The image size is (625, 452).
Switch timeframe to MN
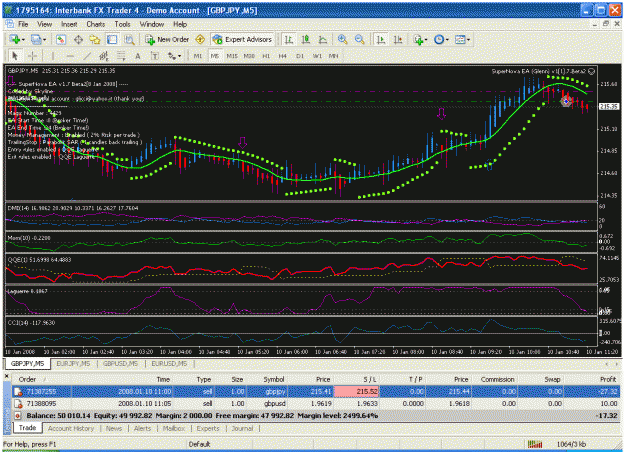tap(333, 56)
